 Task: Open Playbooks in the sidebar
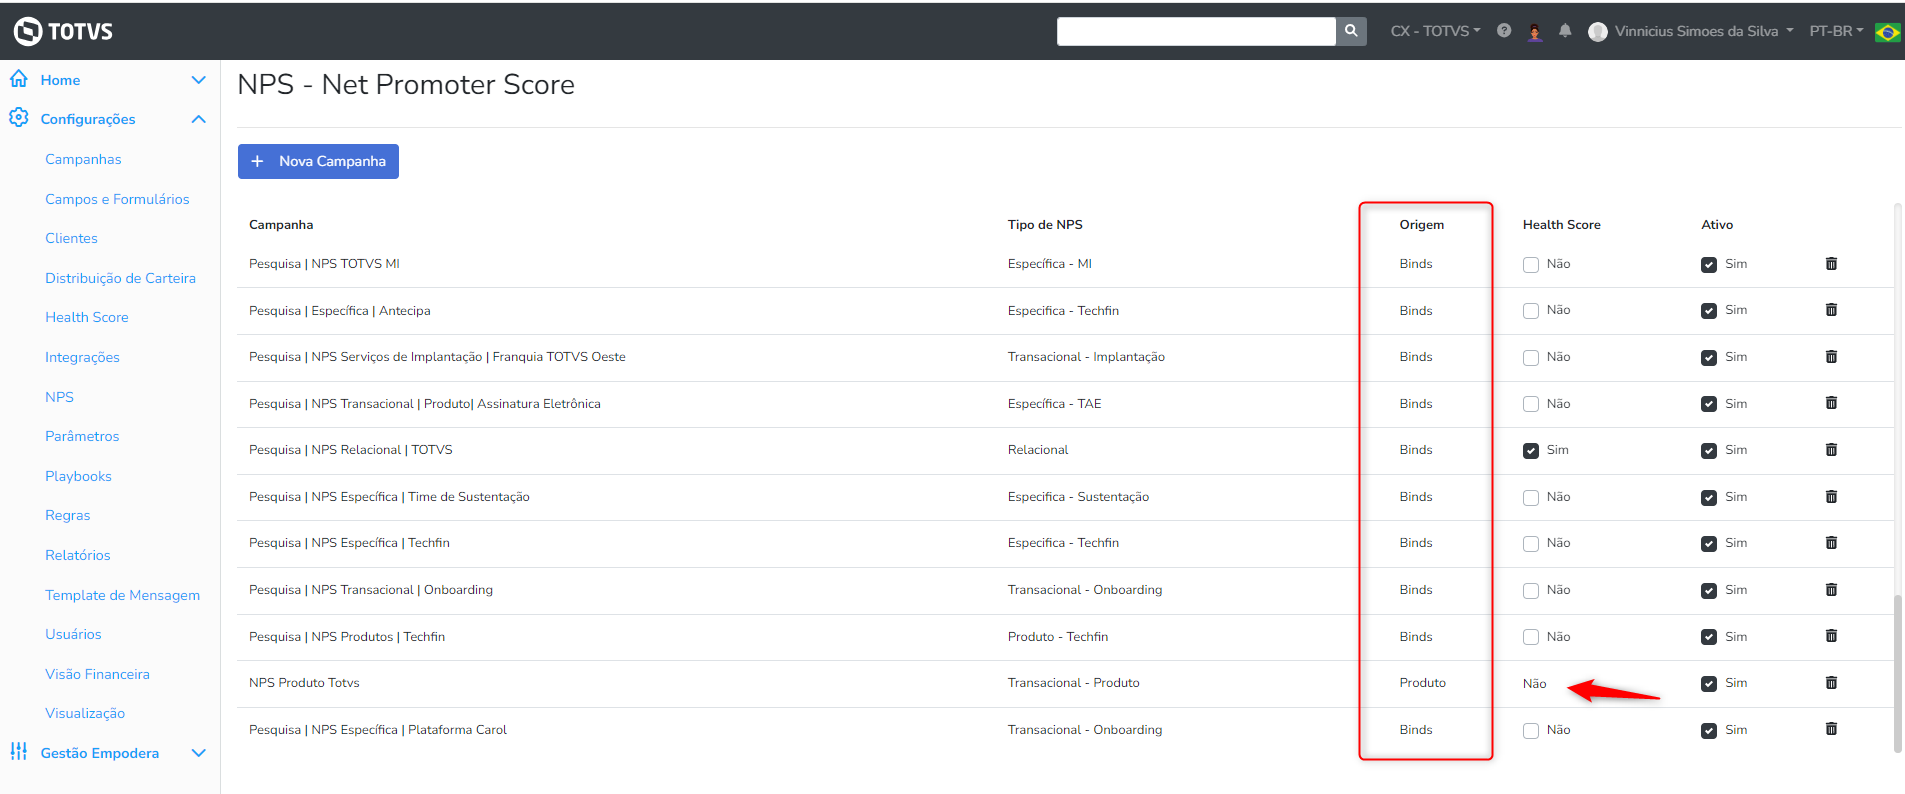point(78,476)
